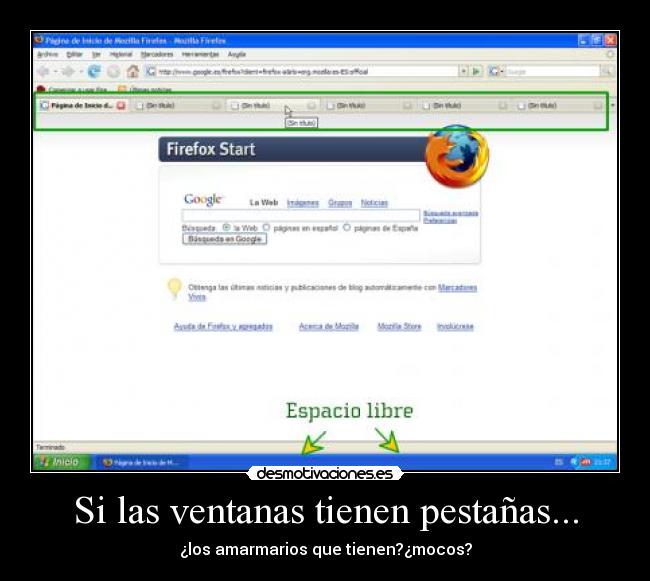Open the Windows Inicio start button

[62, 462]
